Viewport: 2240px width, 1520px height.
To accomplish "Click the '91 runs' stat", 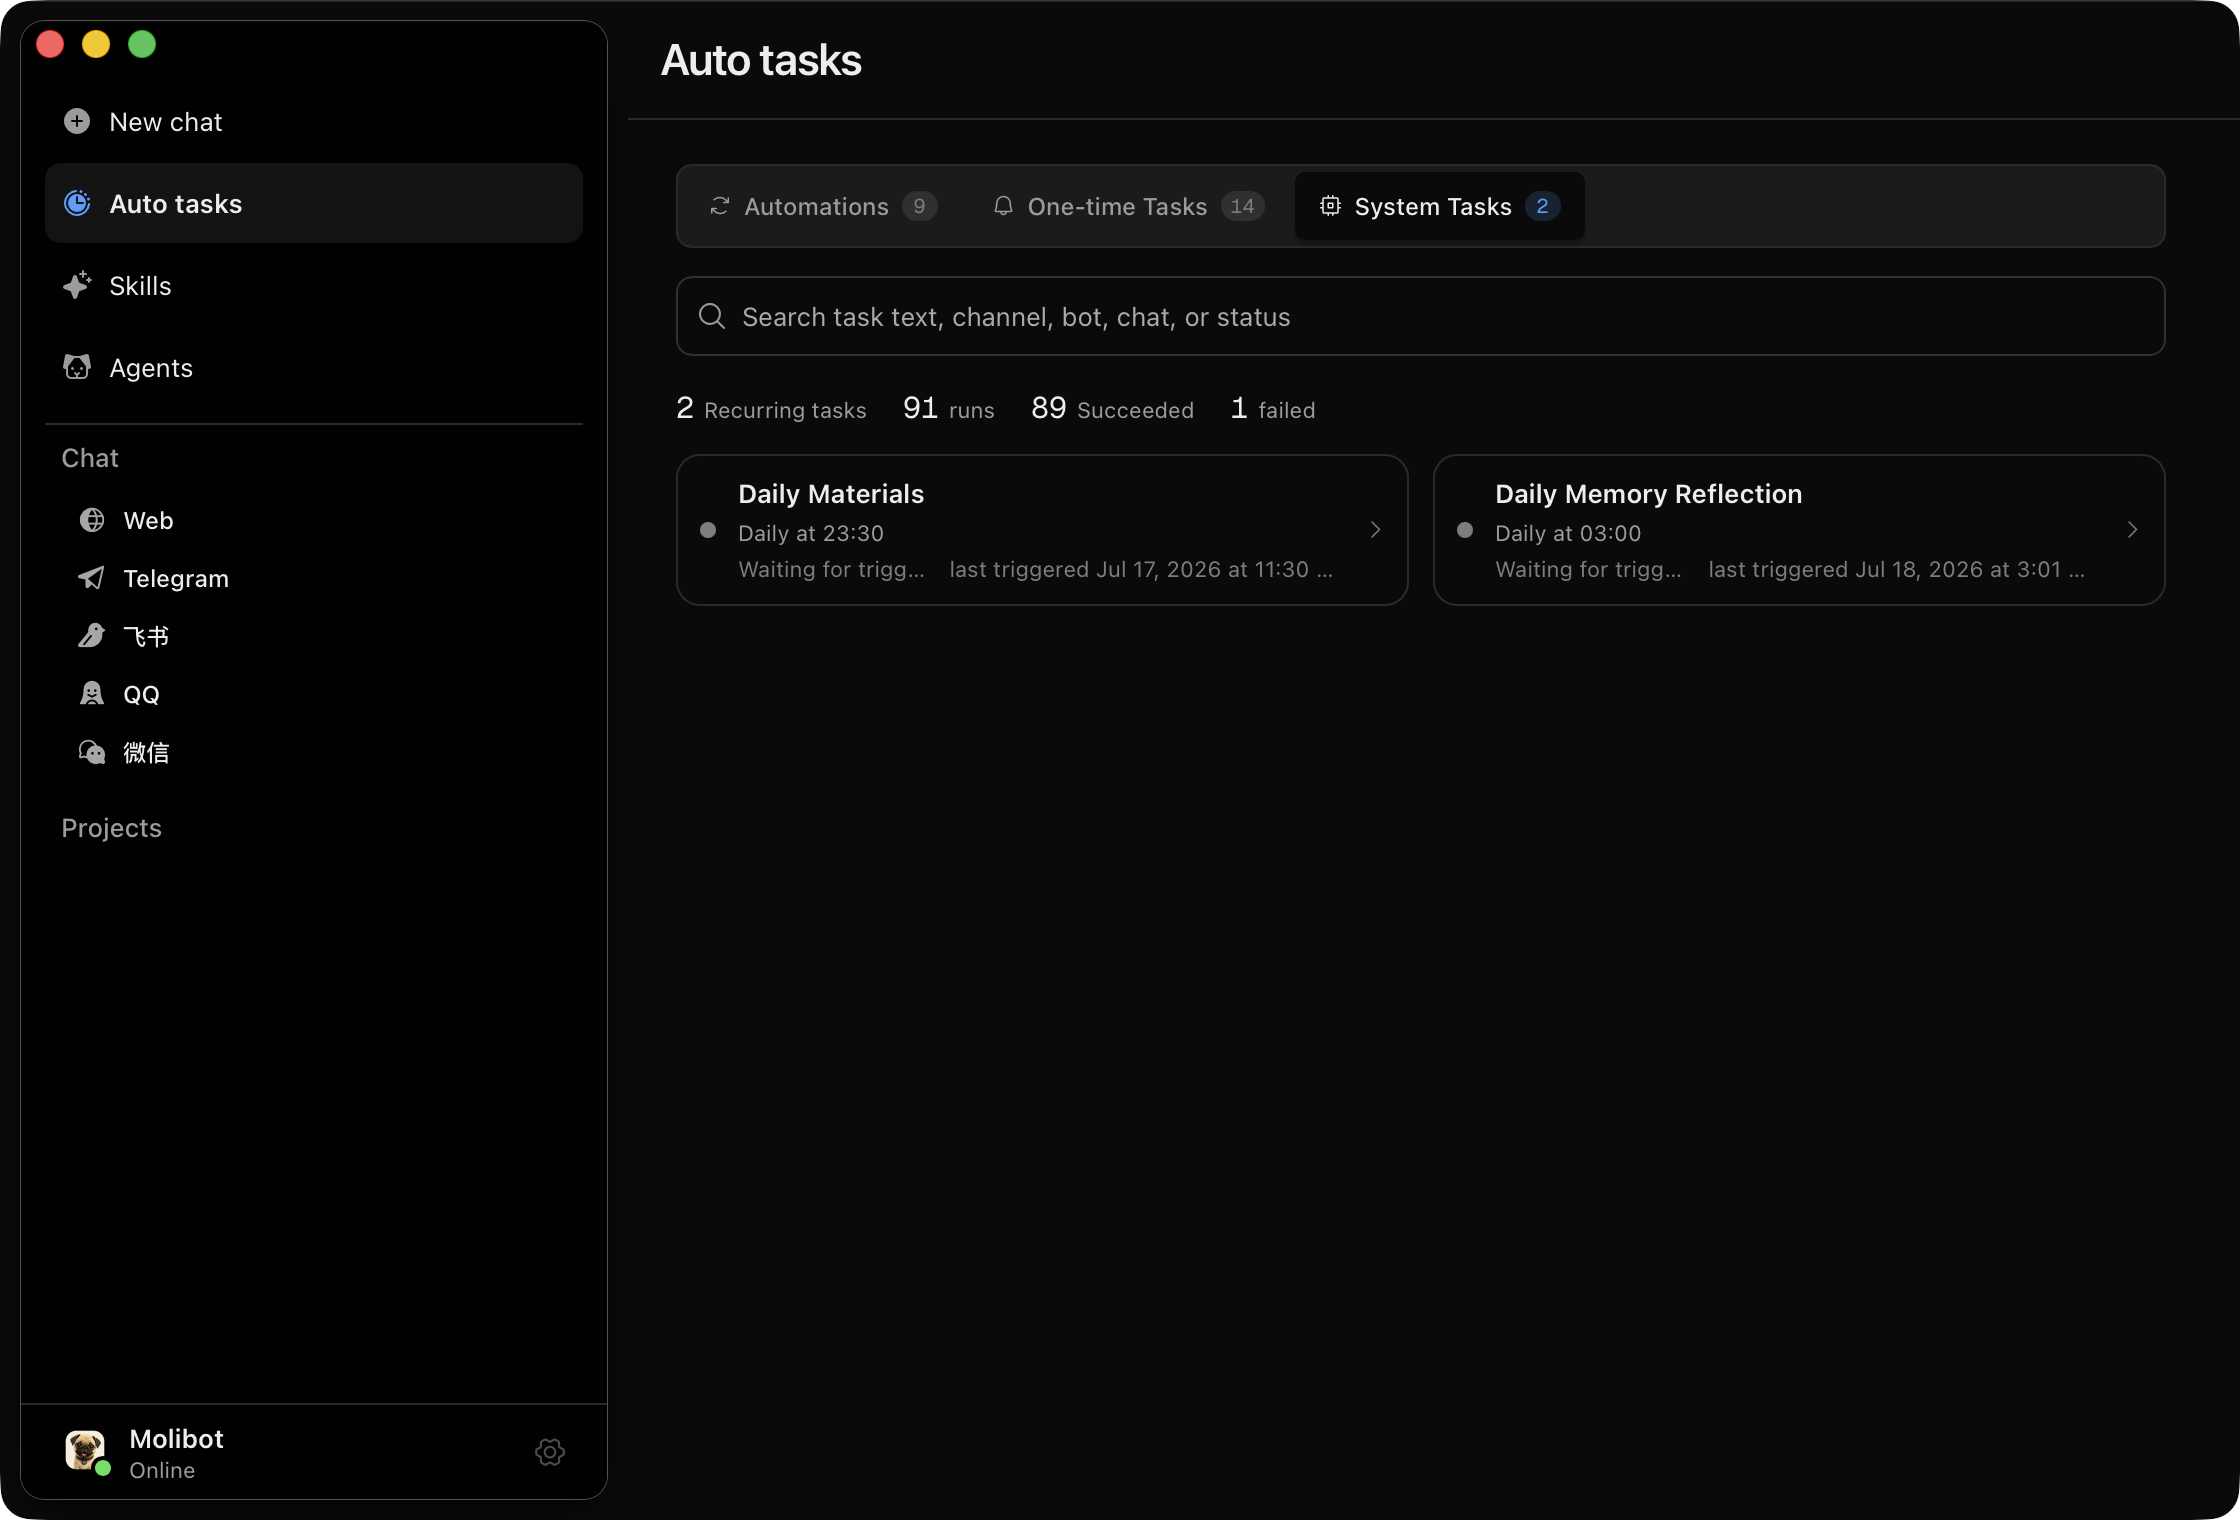I will [948, 409].
